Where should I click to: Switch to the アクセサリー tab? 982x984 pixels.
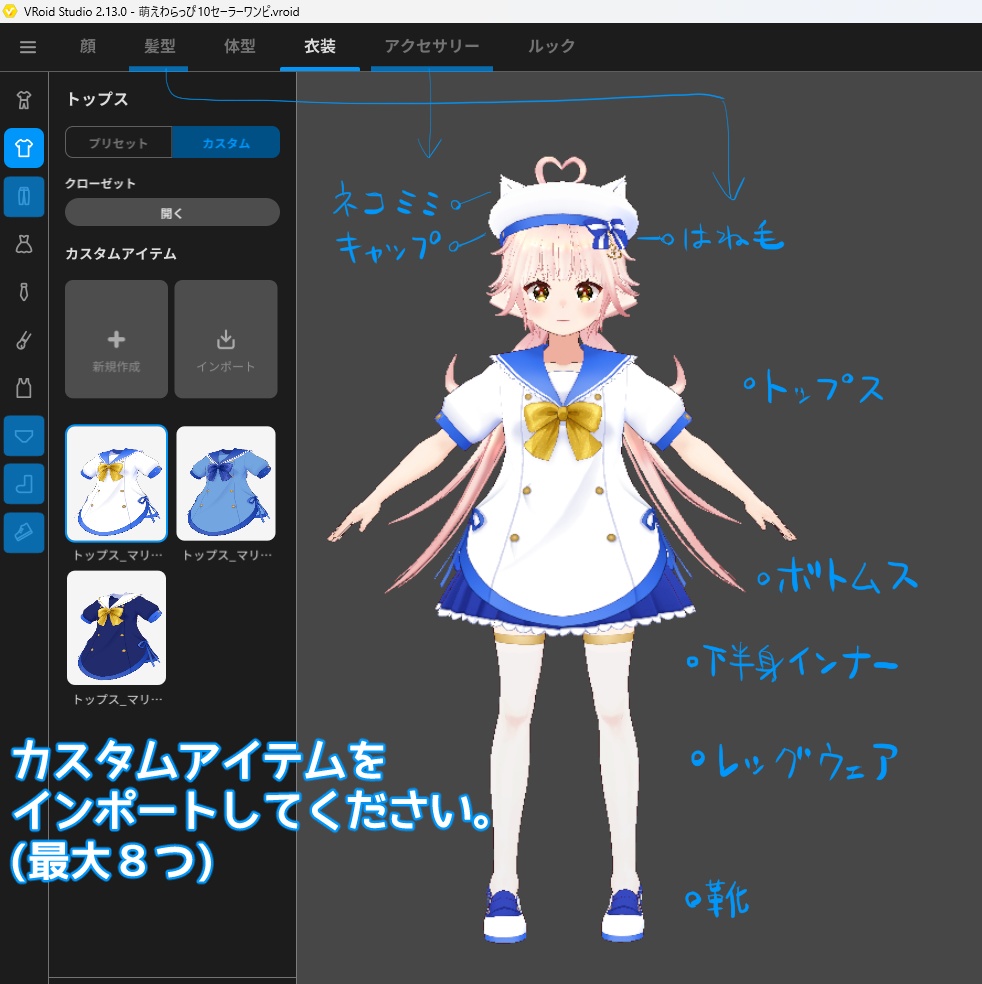tap(432, 46)
